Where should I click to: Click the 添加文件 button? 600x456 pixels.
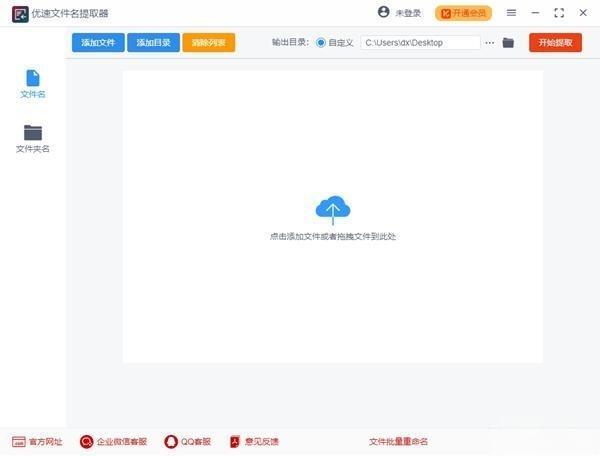pos(98,43)
